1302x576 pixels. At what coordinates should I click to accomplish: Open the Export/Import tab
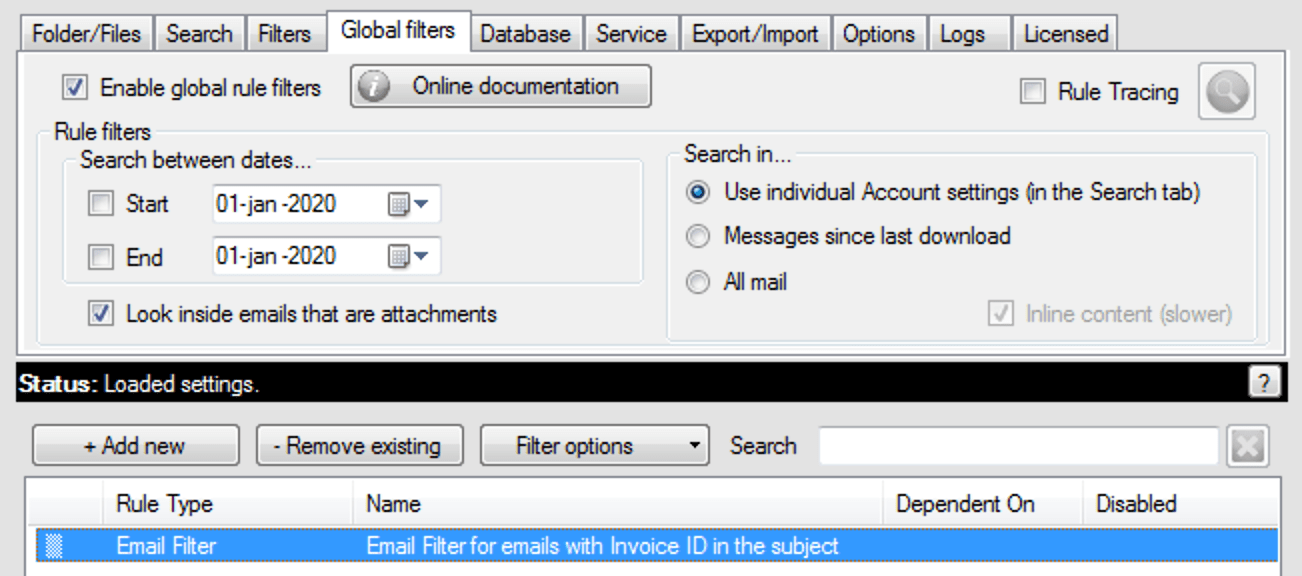755,34
